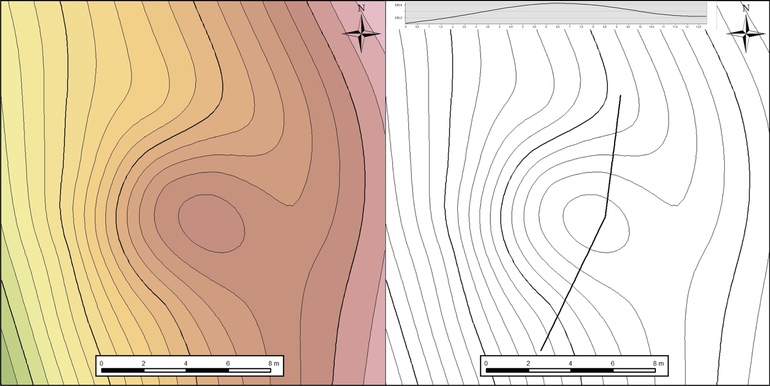Image resolution: width=770 pixels, height=386 pixels.
Task: Click the "4" label on left scale bar
Action: pos(186,363)
